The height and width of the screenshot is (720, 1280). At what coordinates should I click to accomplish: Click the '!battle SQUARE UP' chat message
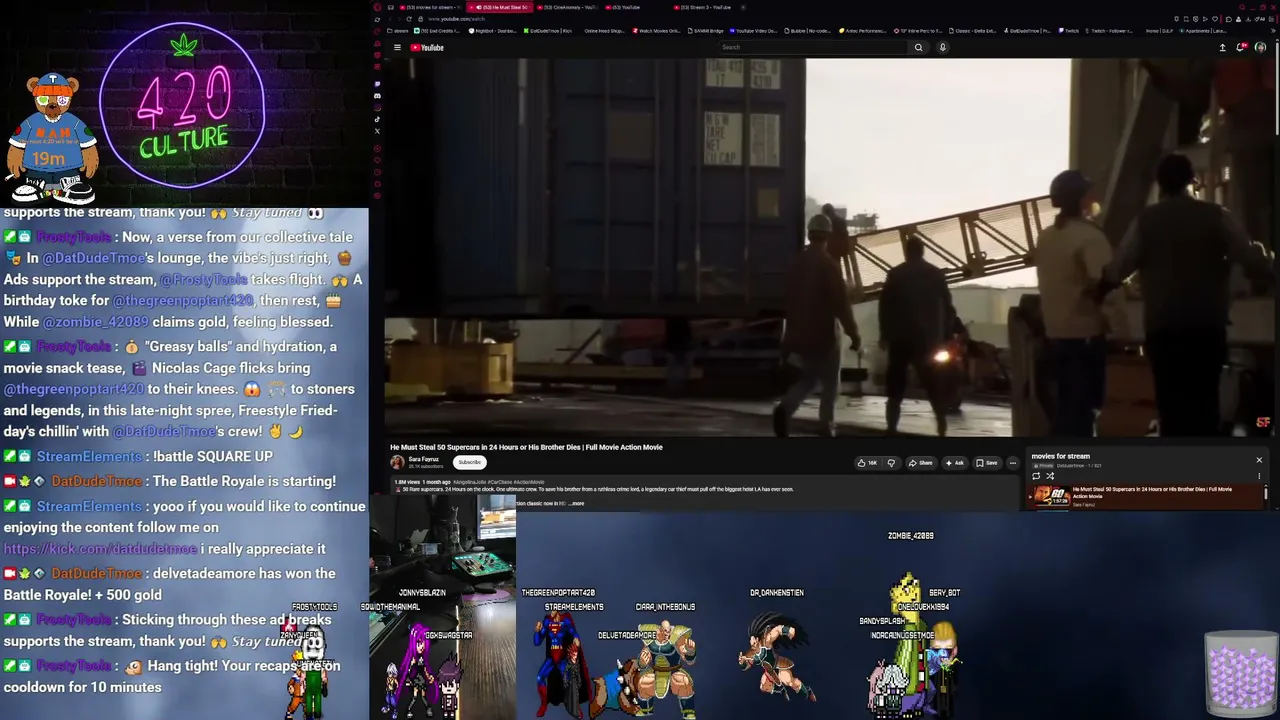(x=213, y=456)
